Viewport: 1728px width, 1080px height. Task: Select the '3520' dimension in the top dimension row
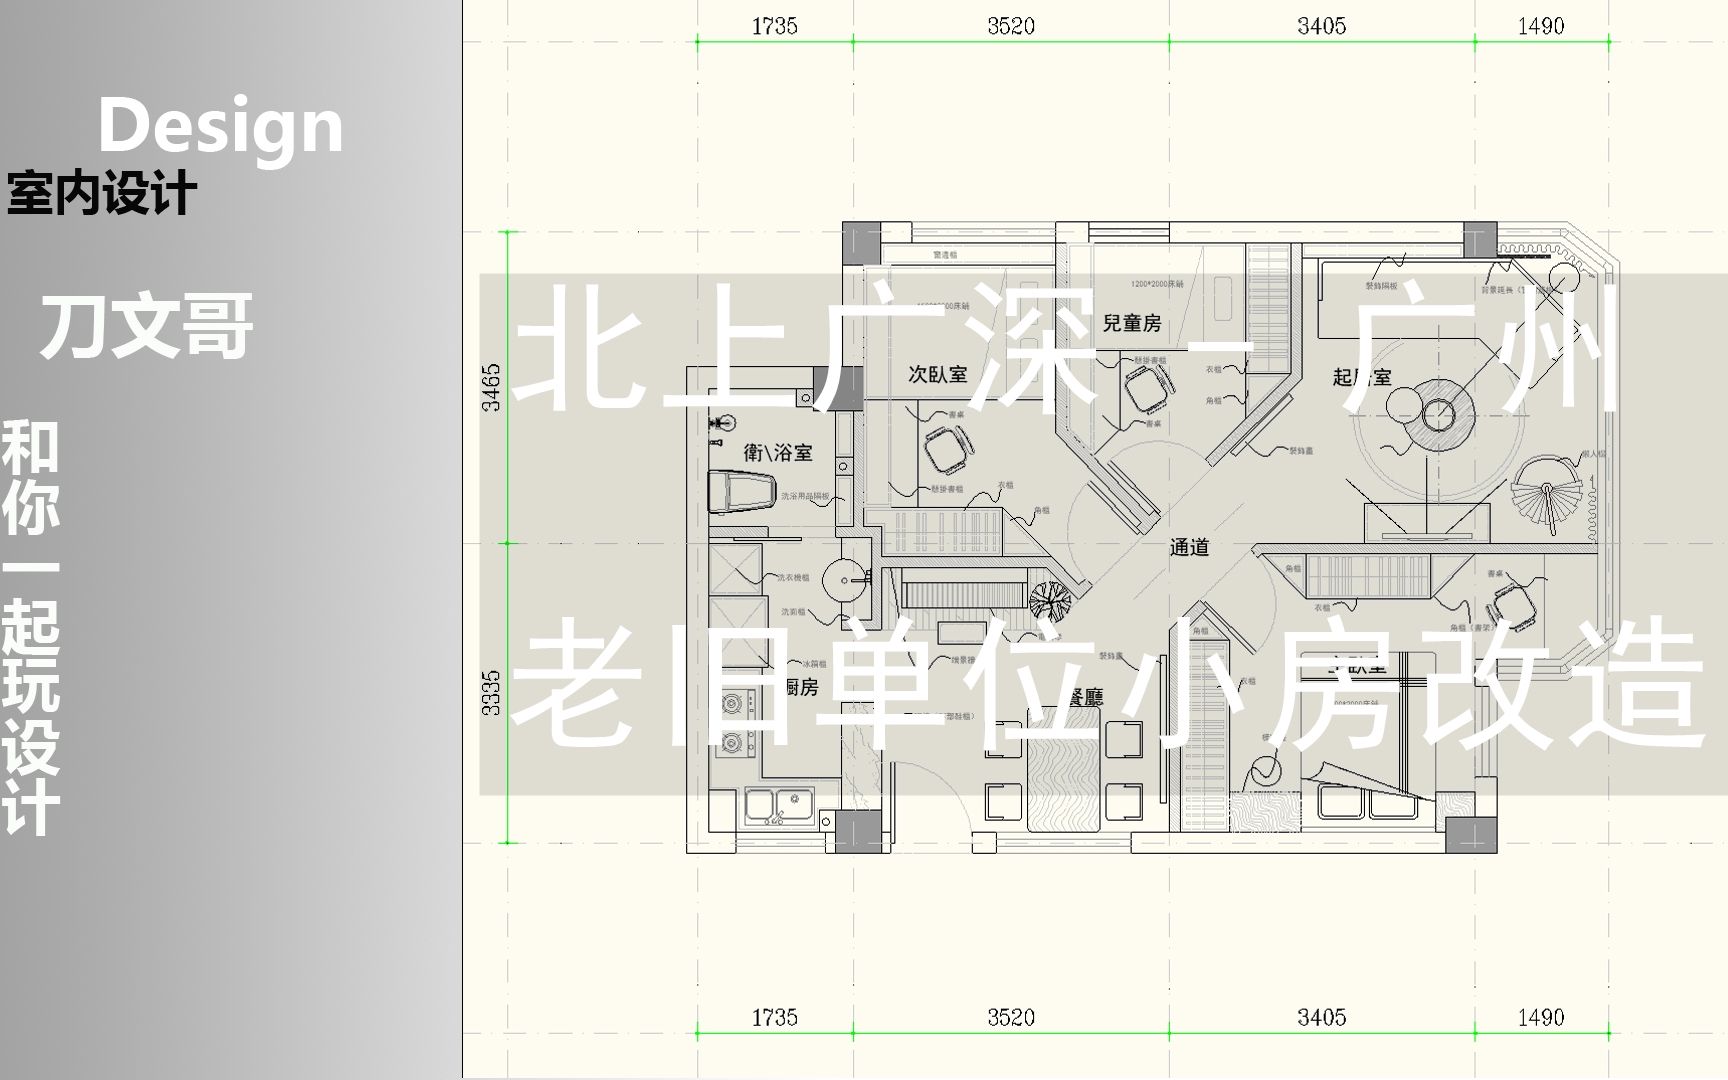pos(1011,27)
